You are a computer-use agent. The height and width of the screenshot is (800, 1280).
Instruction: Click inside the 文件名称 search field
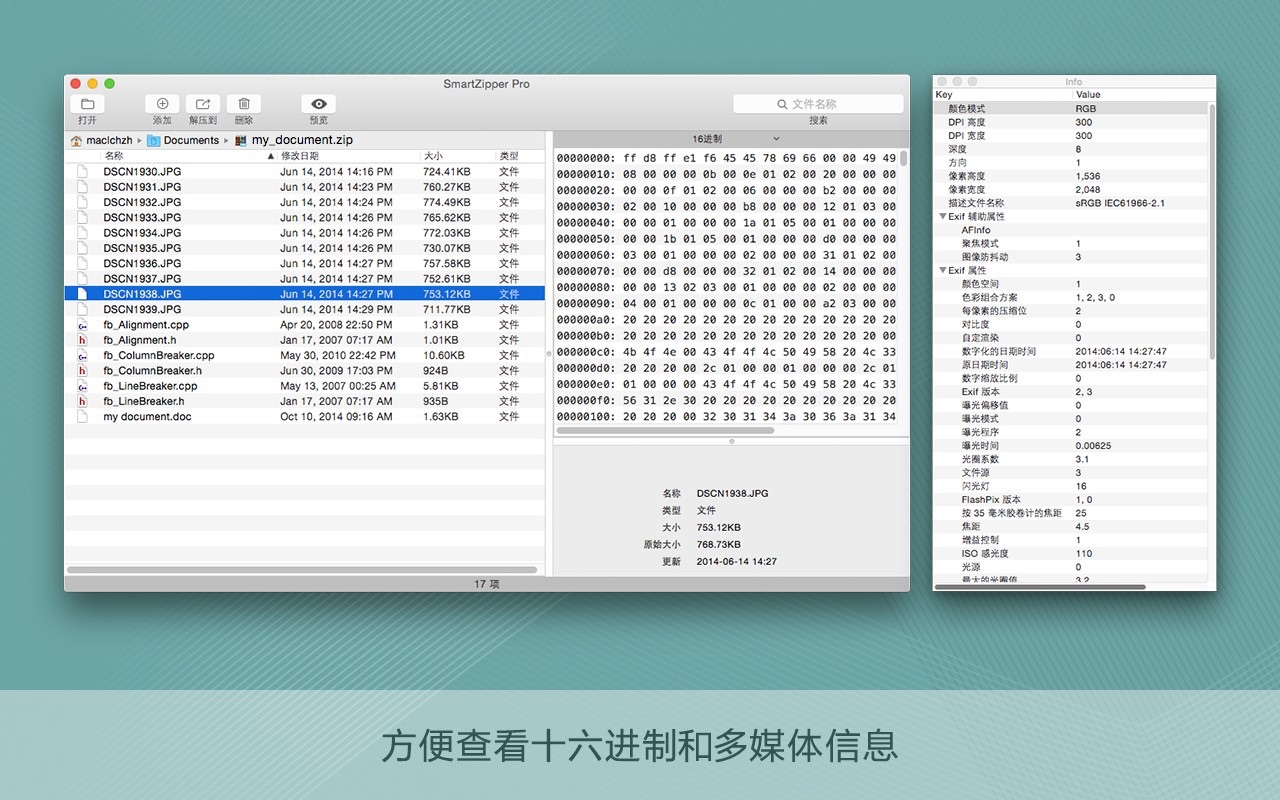click(818, 103)
